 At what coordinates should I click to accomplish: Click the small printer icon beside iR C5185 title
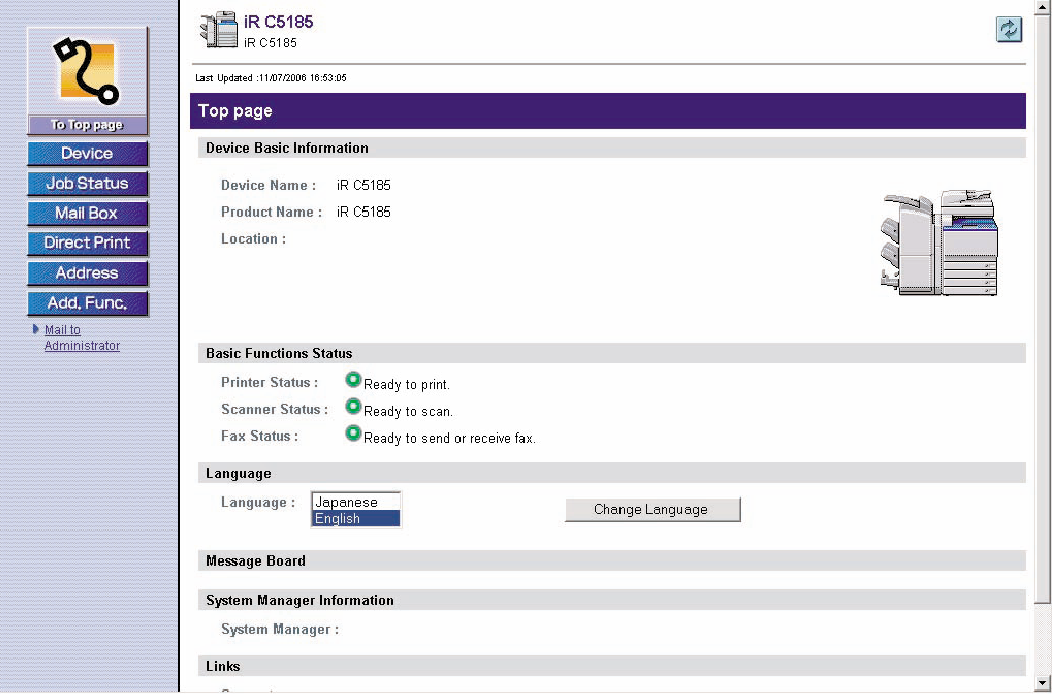coord(219,30)
